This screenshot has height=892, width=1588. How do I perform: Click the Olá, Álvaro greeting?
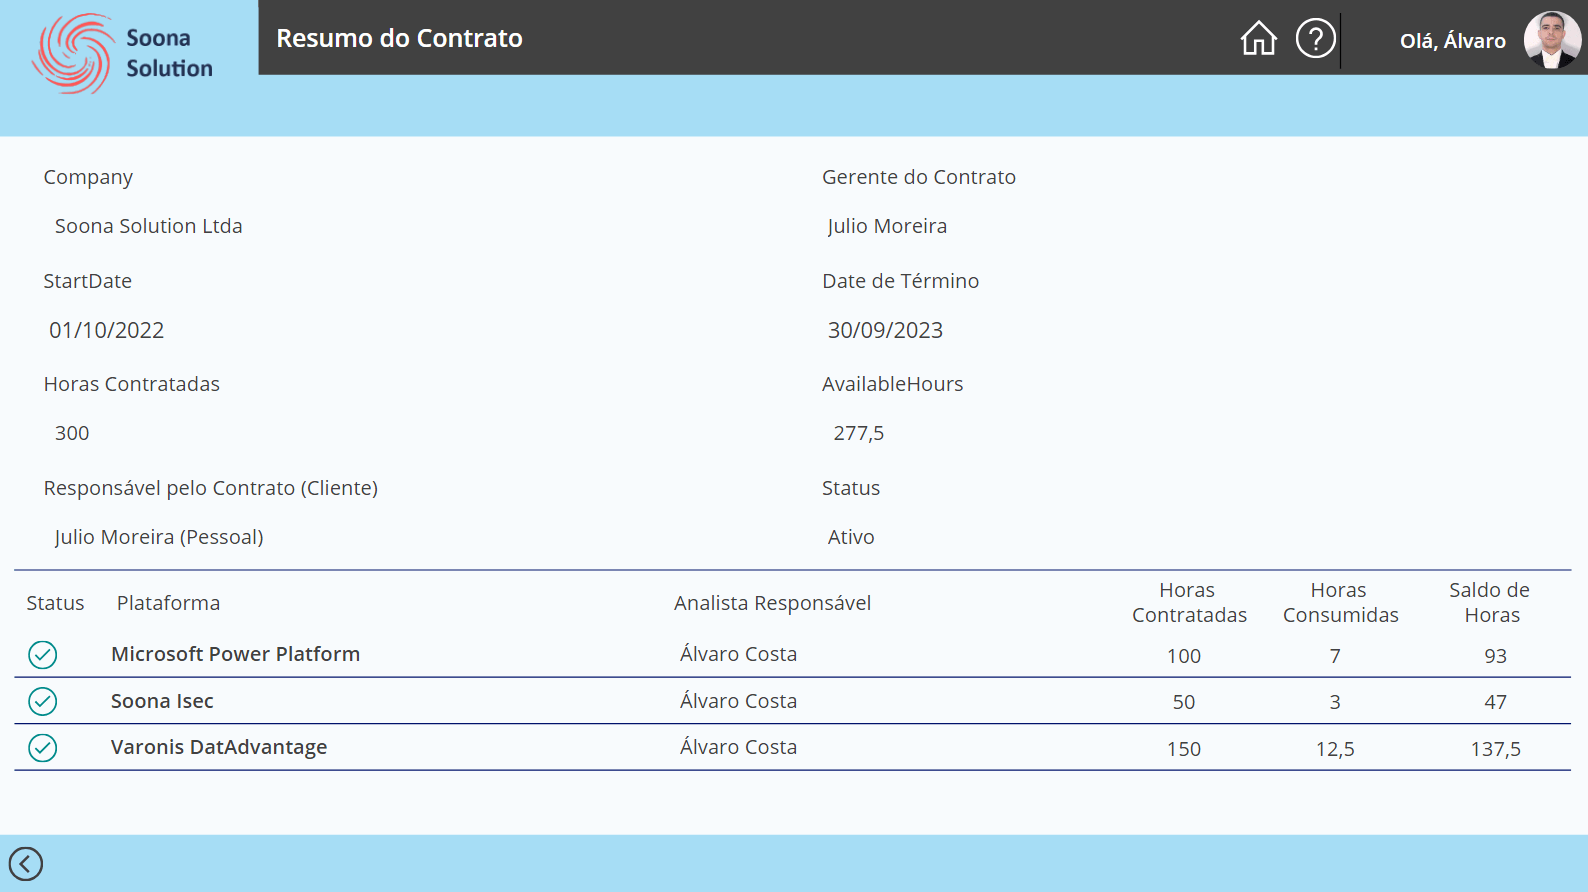coord(1452,41)
